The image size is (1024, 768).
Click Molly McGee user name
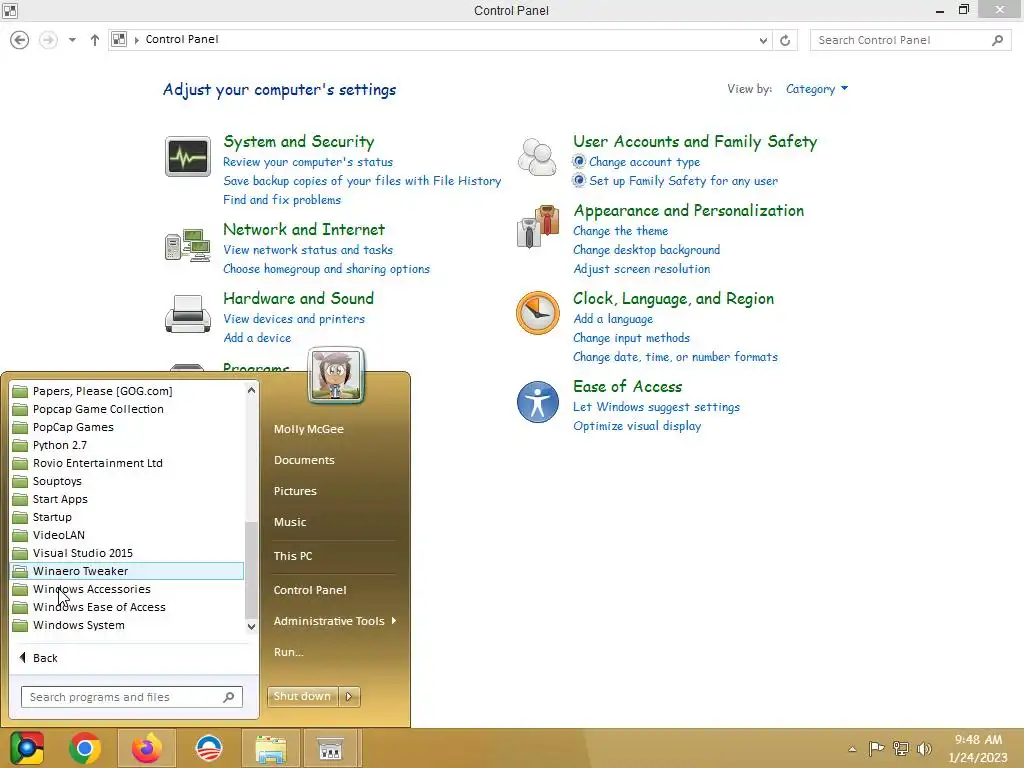tap(308, 429)
